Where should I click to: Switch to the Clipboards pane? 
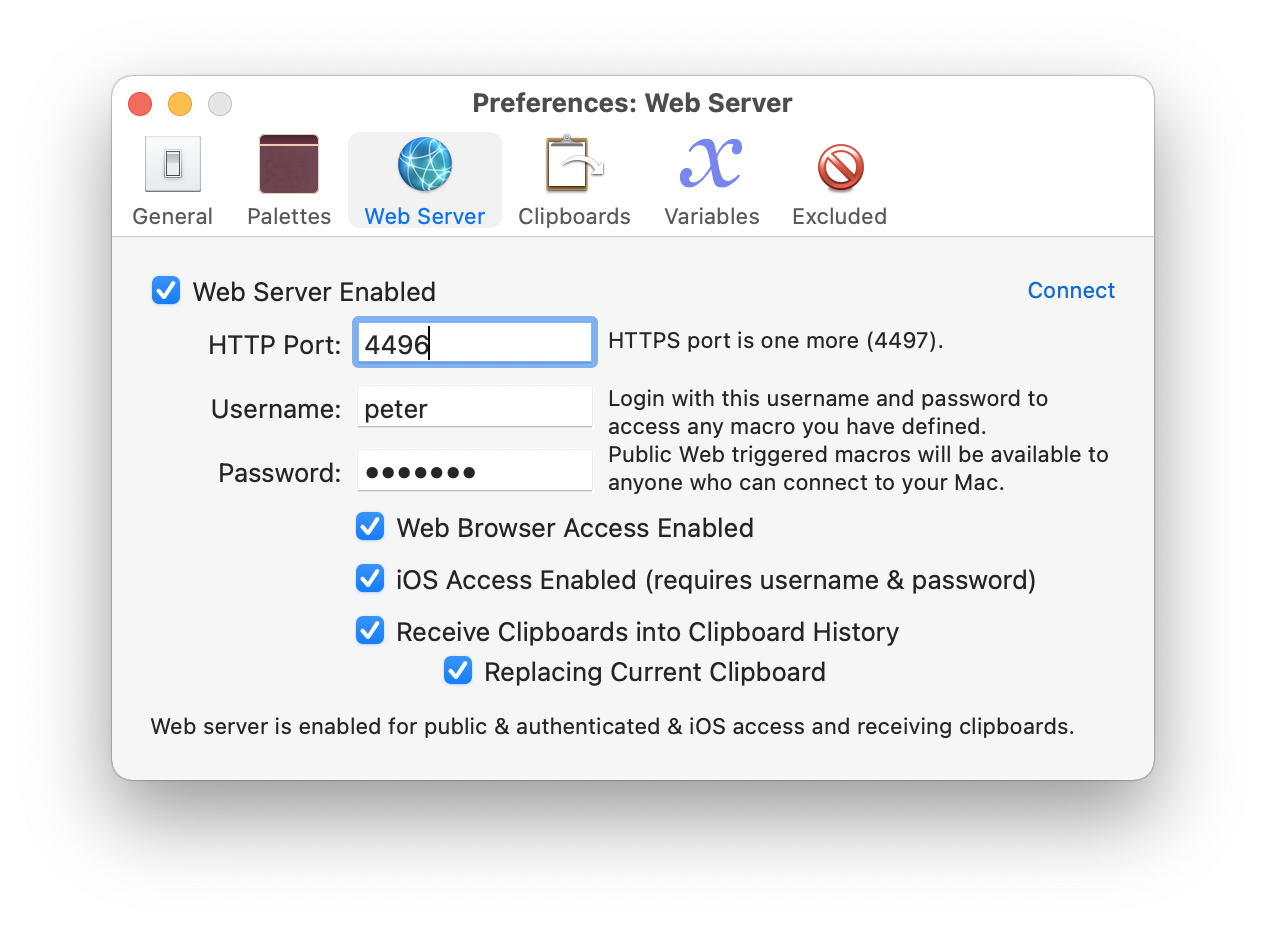573,180
